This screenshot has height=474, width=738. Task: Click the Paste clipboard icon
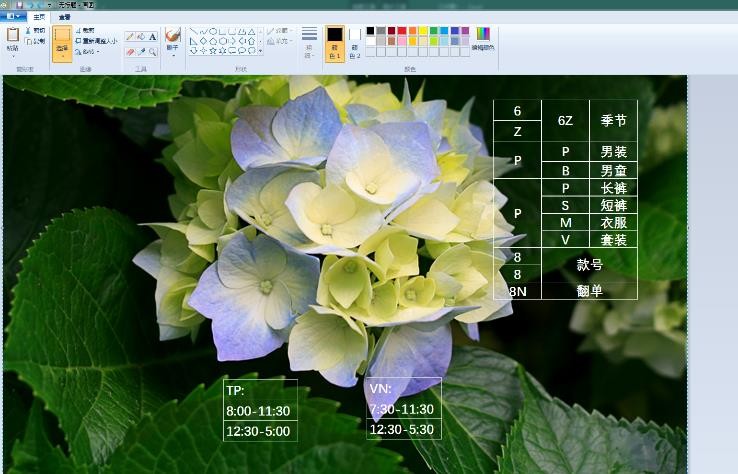click(x=13, y=35)
